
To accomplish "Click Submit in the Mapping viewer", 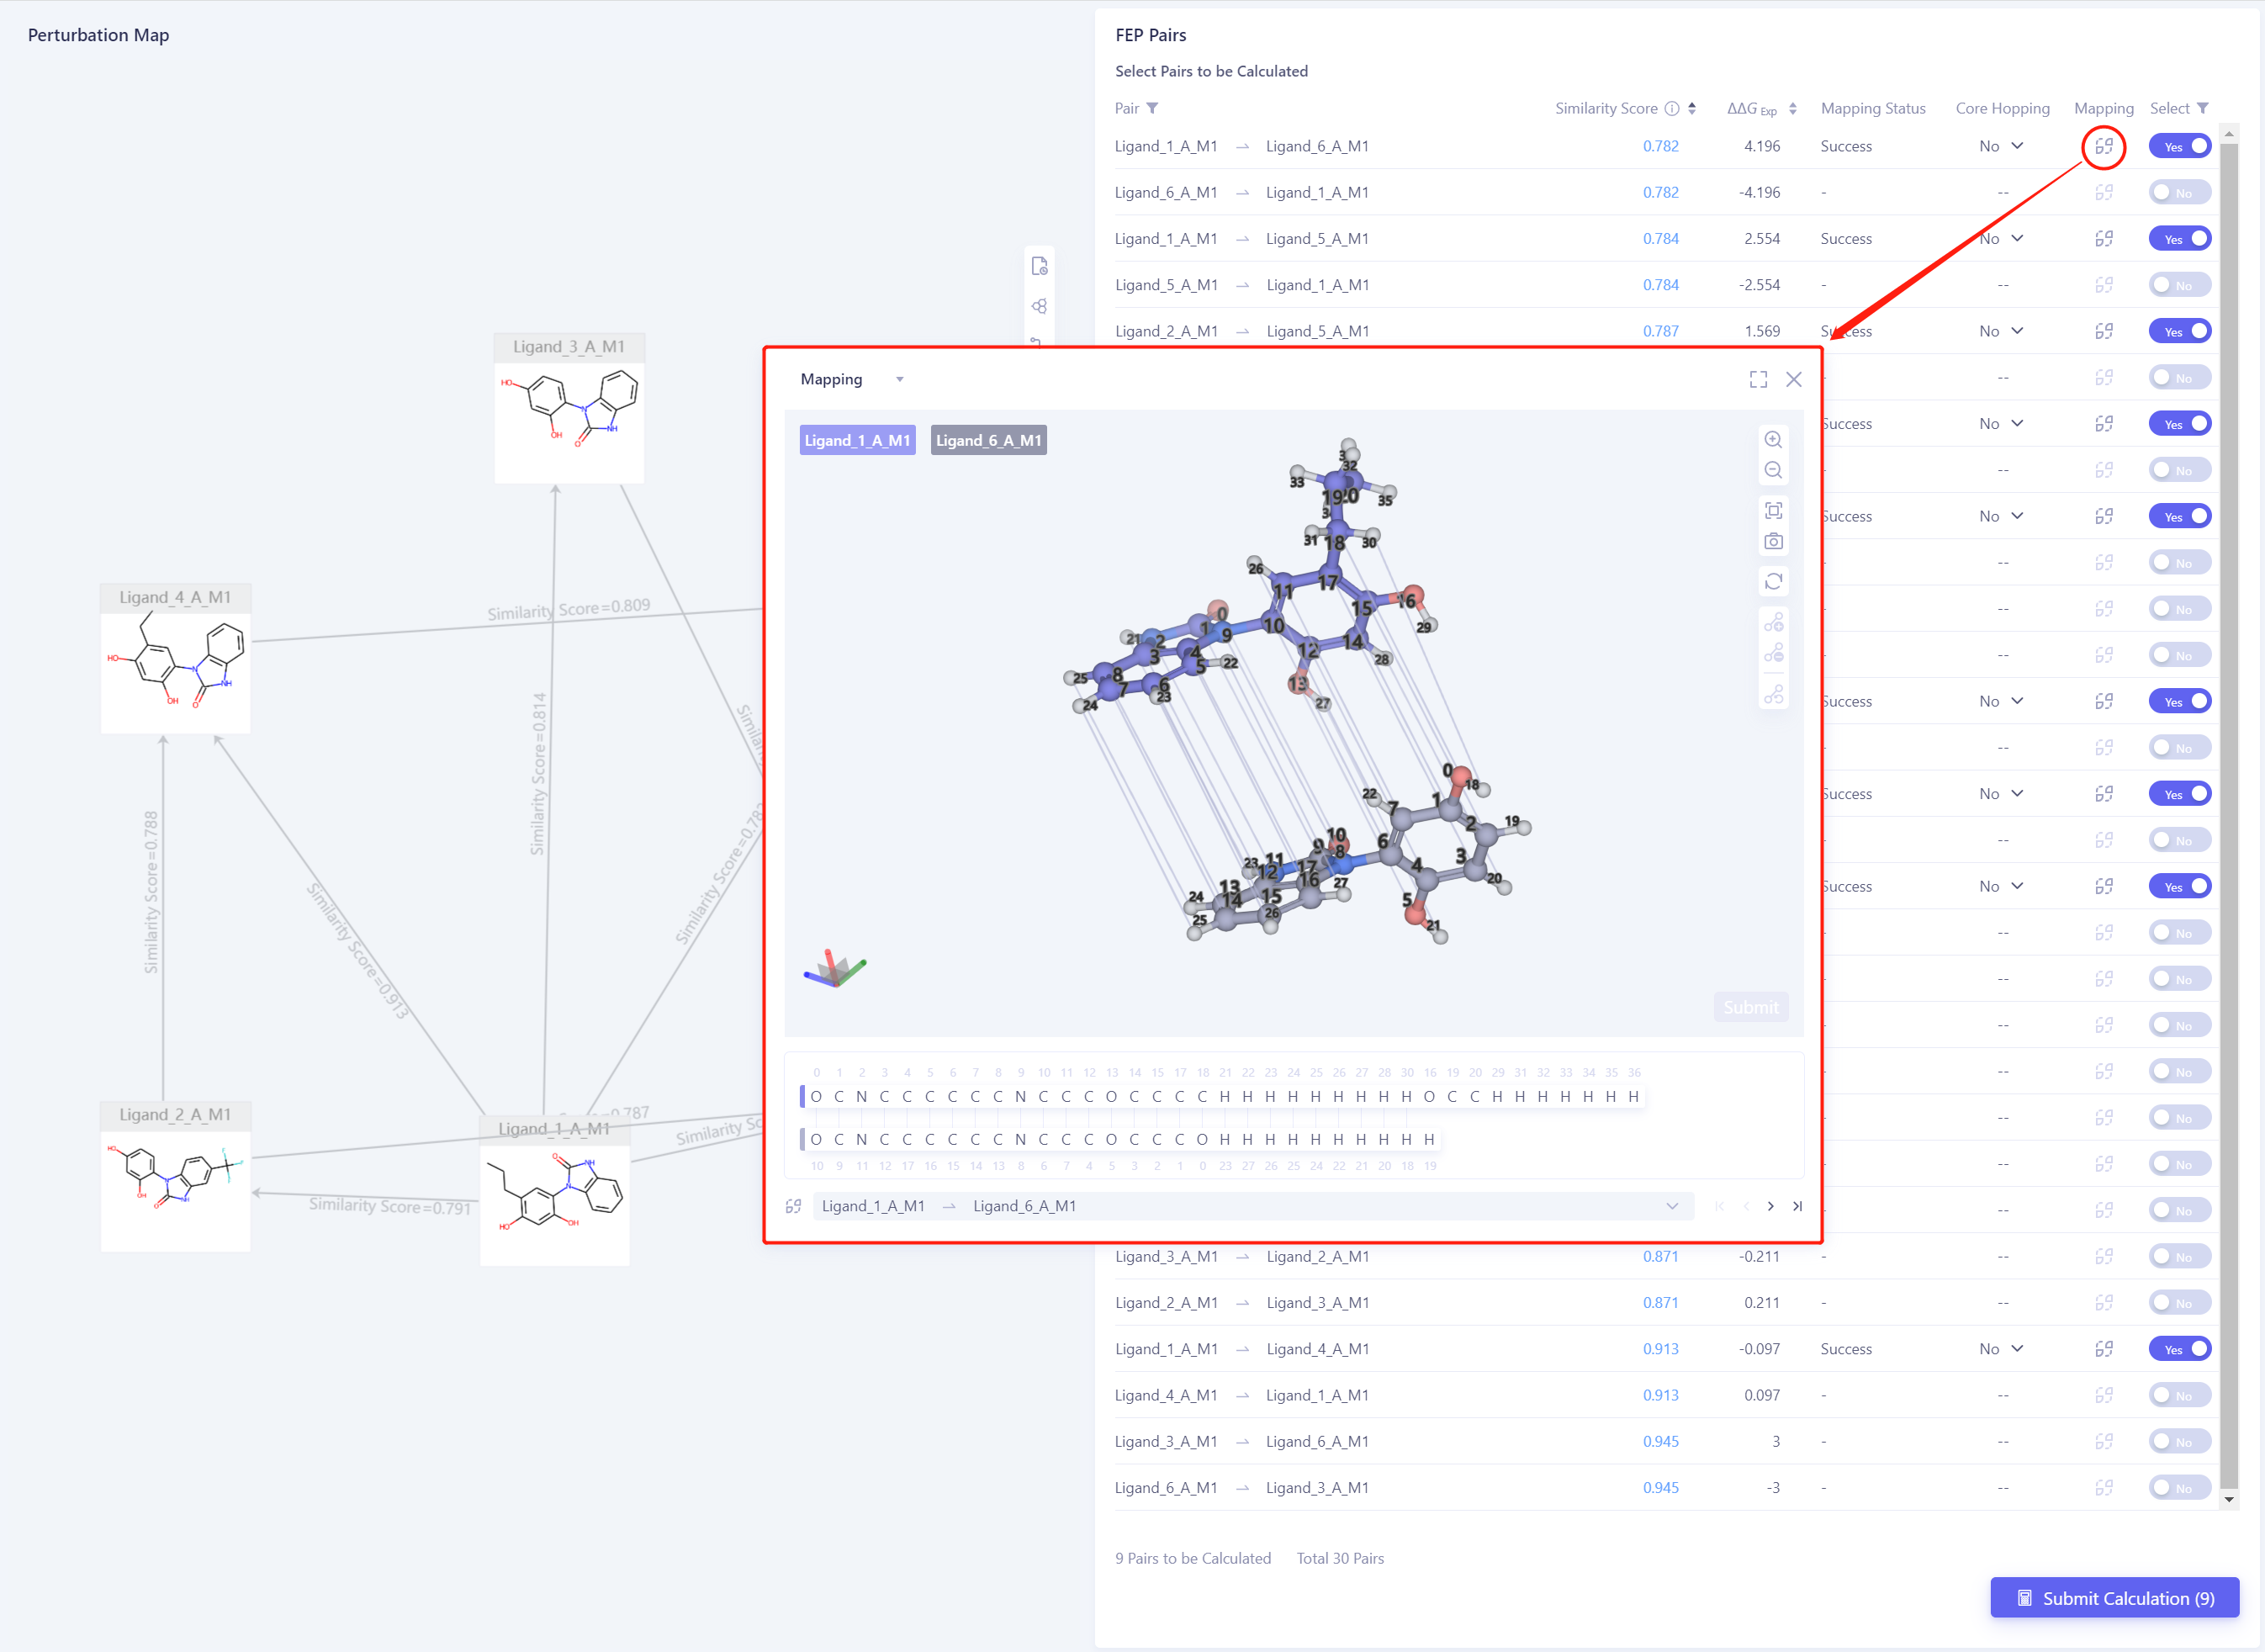I will coord(1750,1007).
